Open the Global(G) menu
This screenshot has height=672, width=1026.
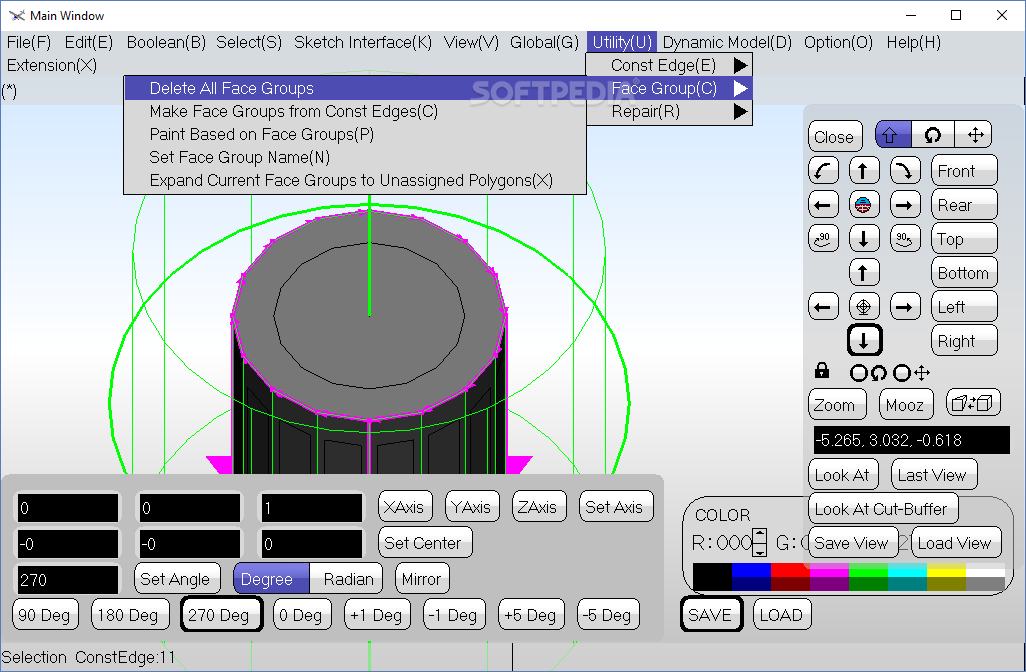(544, 43)
